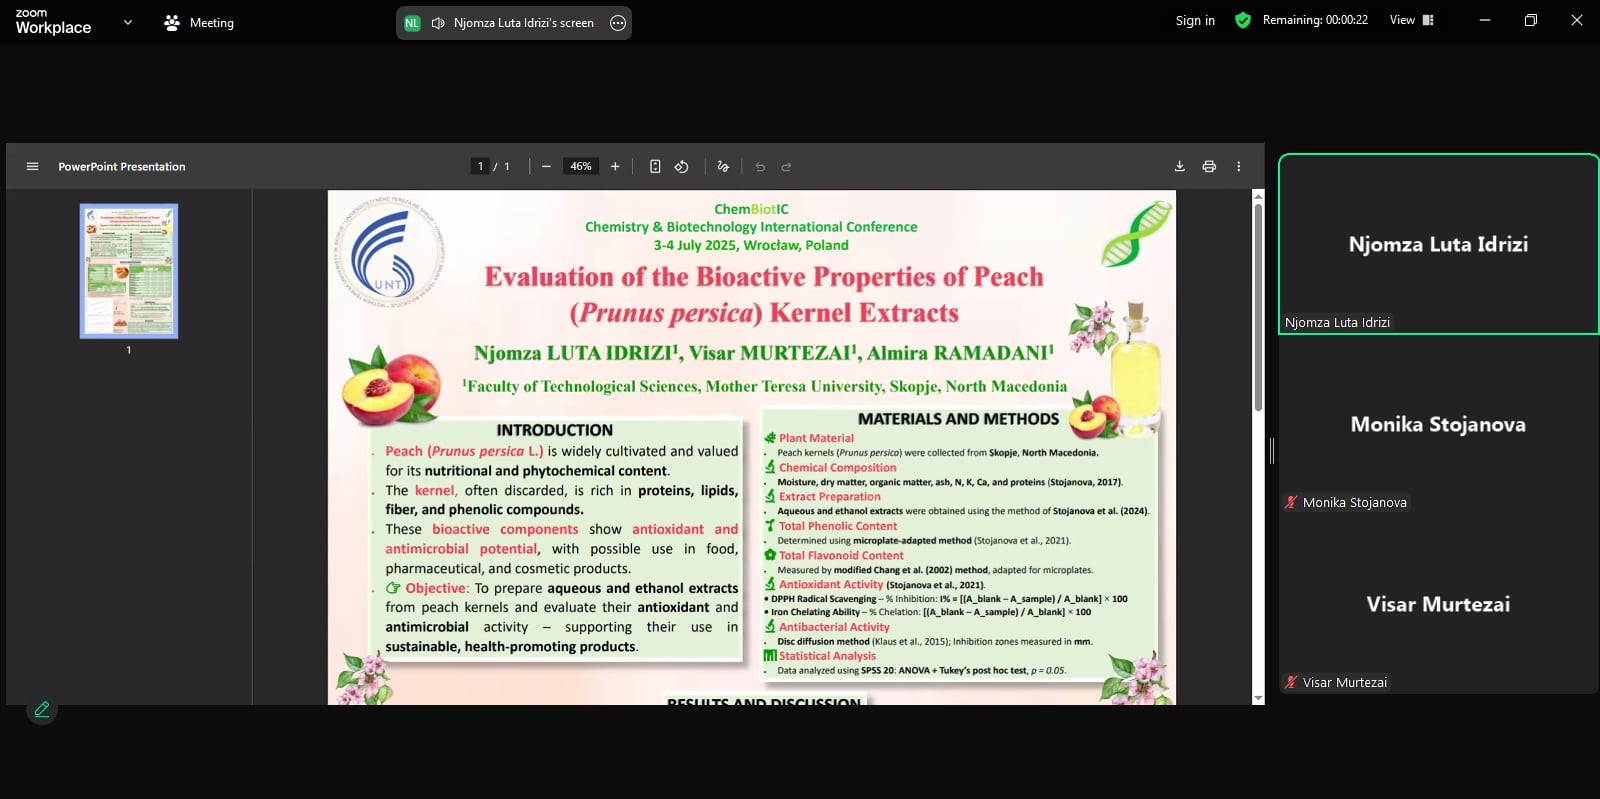Viewport: 1600px width, 799px height.
Task: Open the View layout menu
Action: pos(1411,20)
